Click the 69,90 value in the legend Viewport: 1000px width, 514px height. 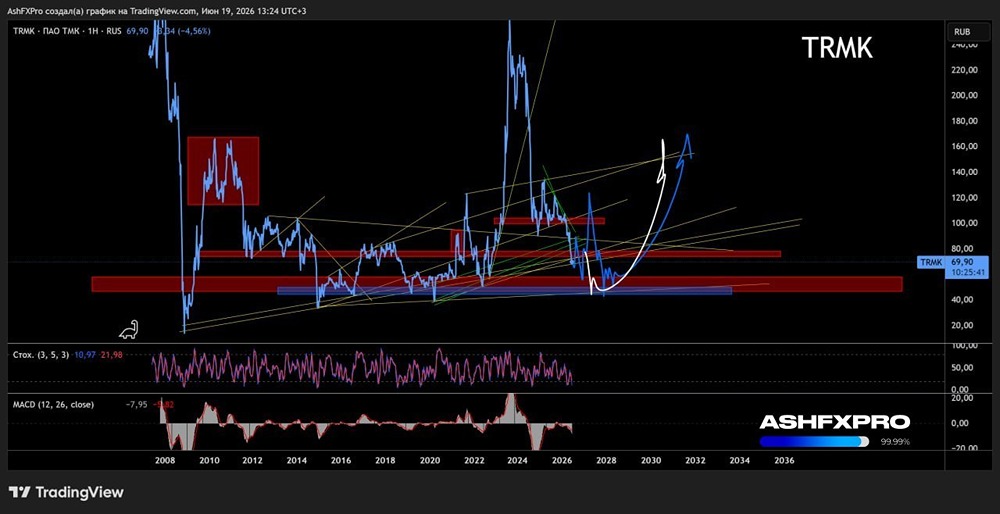point(138,31)
